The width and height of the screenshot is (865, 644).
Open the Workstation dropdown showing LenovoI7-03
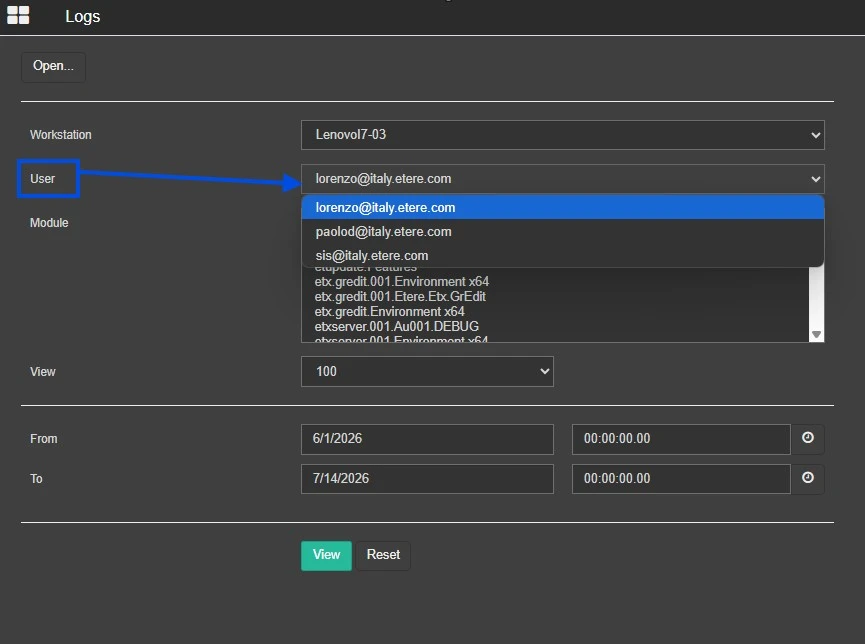pyautogui.click(x=563, y=135)
